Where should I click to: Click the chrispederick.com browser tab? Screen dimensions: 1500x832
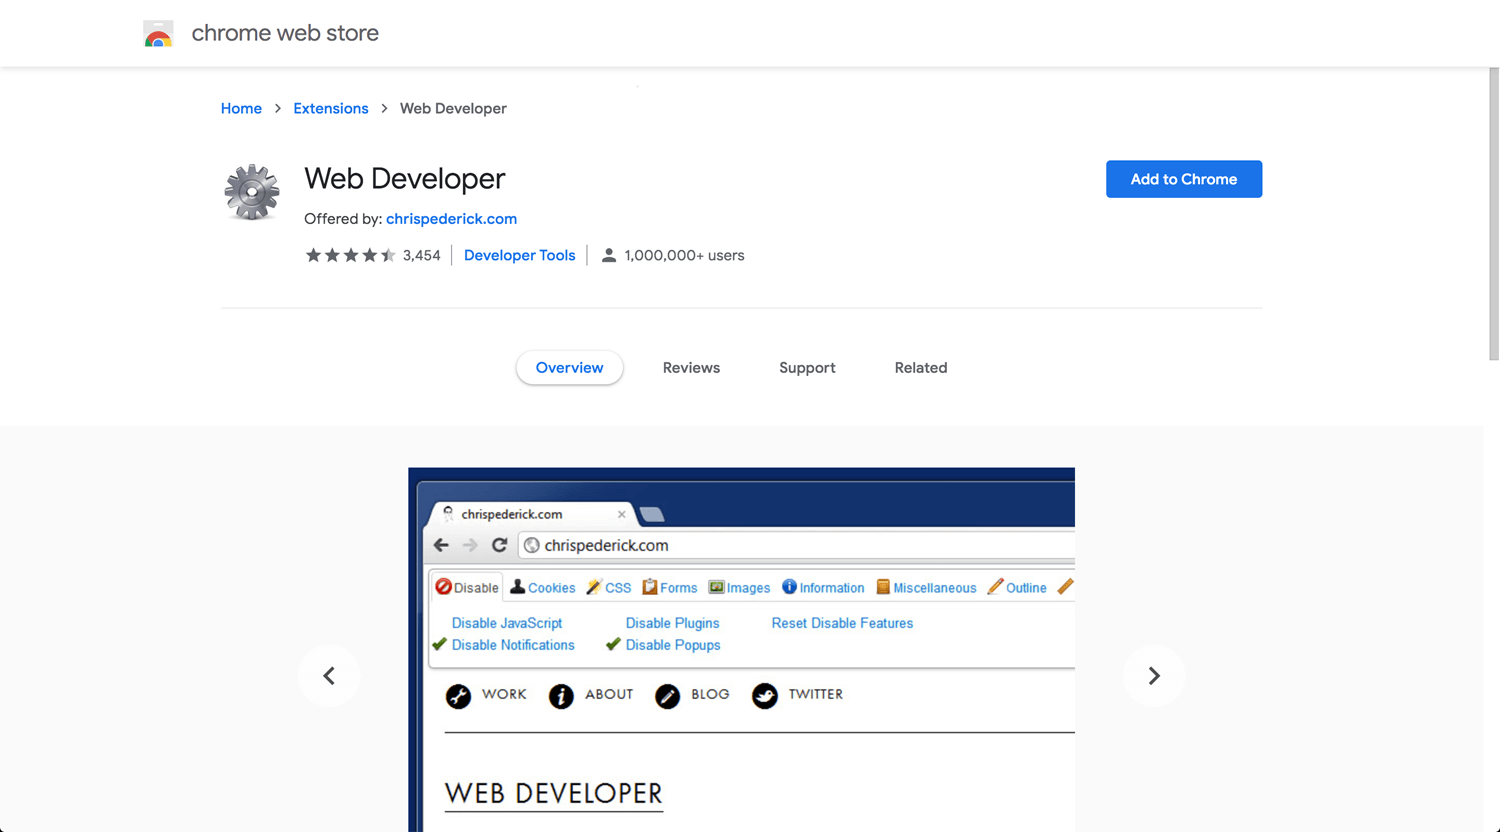(x=532, y=514)
